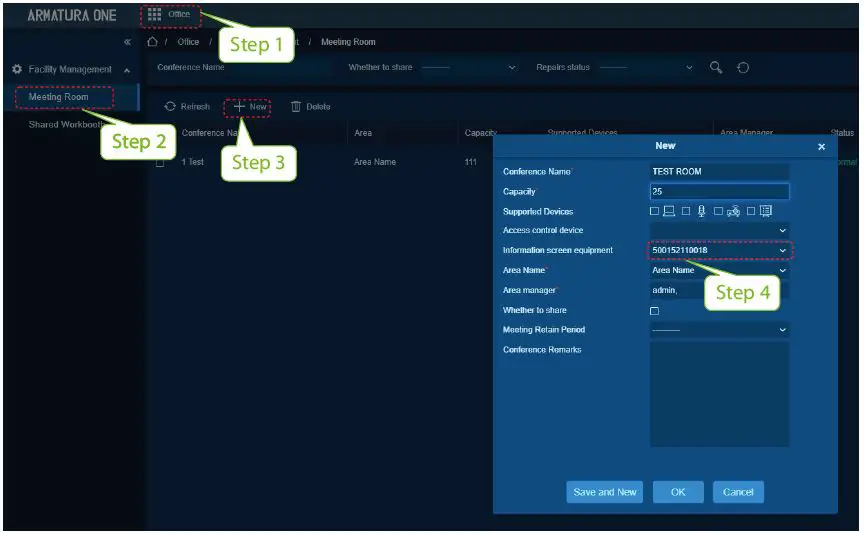Open Access control device dropdown
Screen dimensions: 864x534
[720, 230]
